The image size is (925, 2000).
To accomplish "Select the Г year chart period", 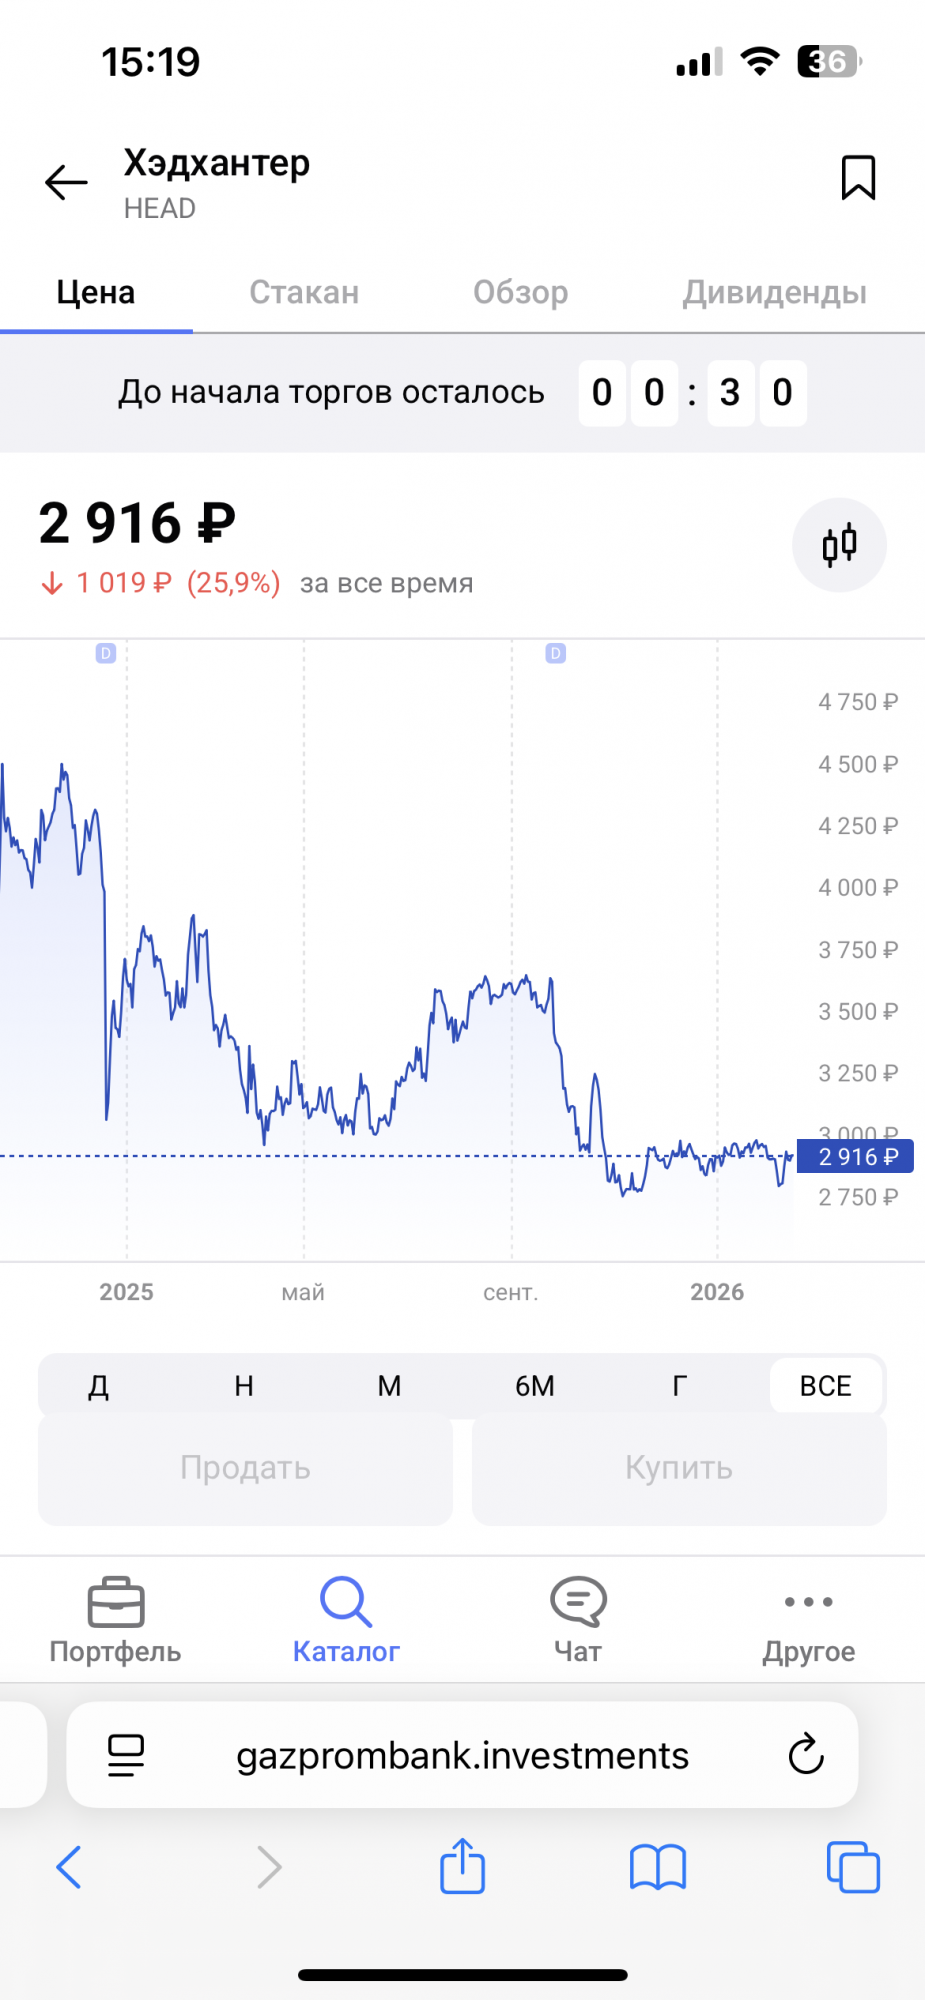I will (x=680, y=1386).
